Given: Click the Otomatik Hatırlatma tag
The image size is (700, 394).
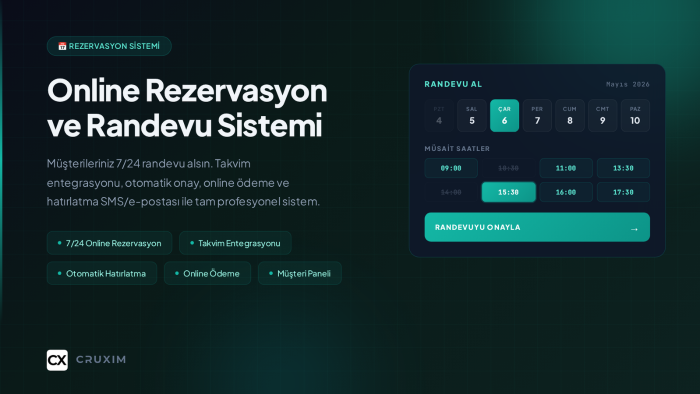Looking at the screenshot, I should pyautogui.click(x=102, y=274).
